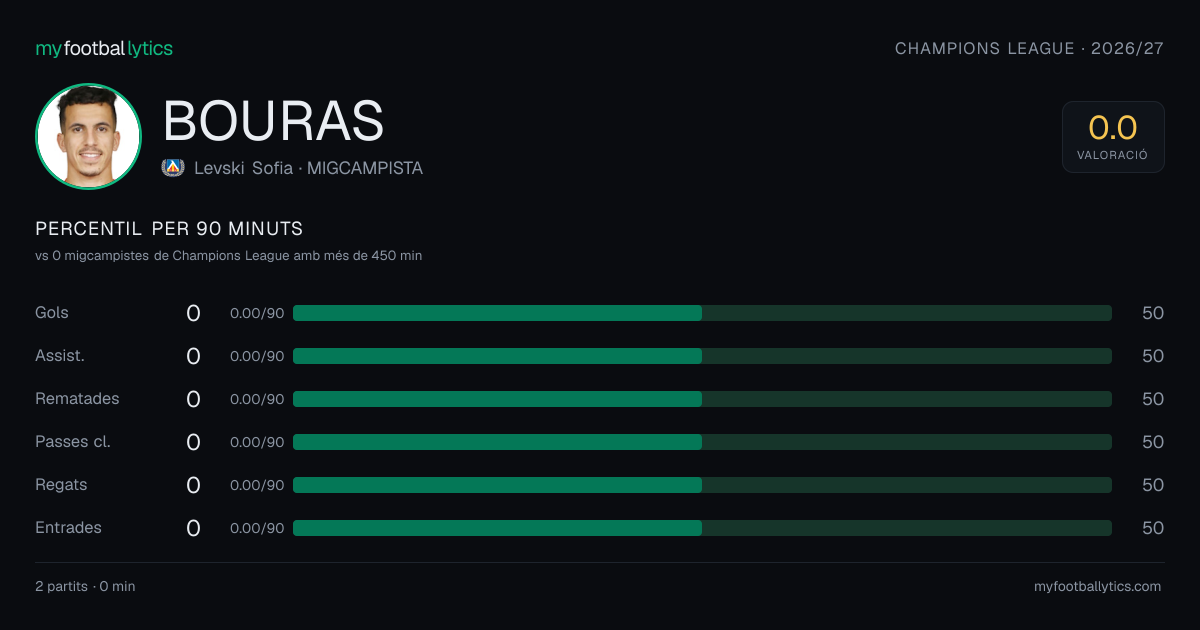Click the Regats percentile bar

702,485
